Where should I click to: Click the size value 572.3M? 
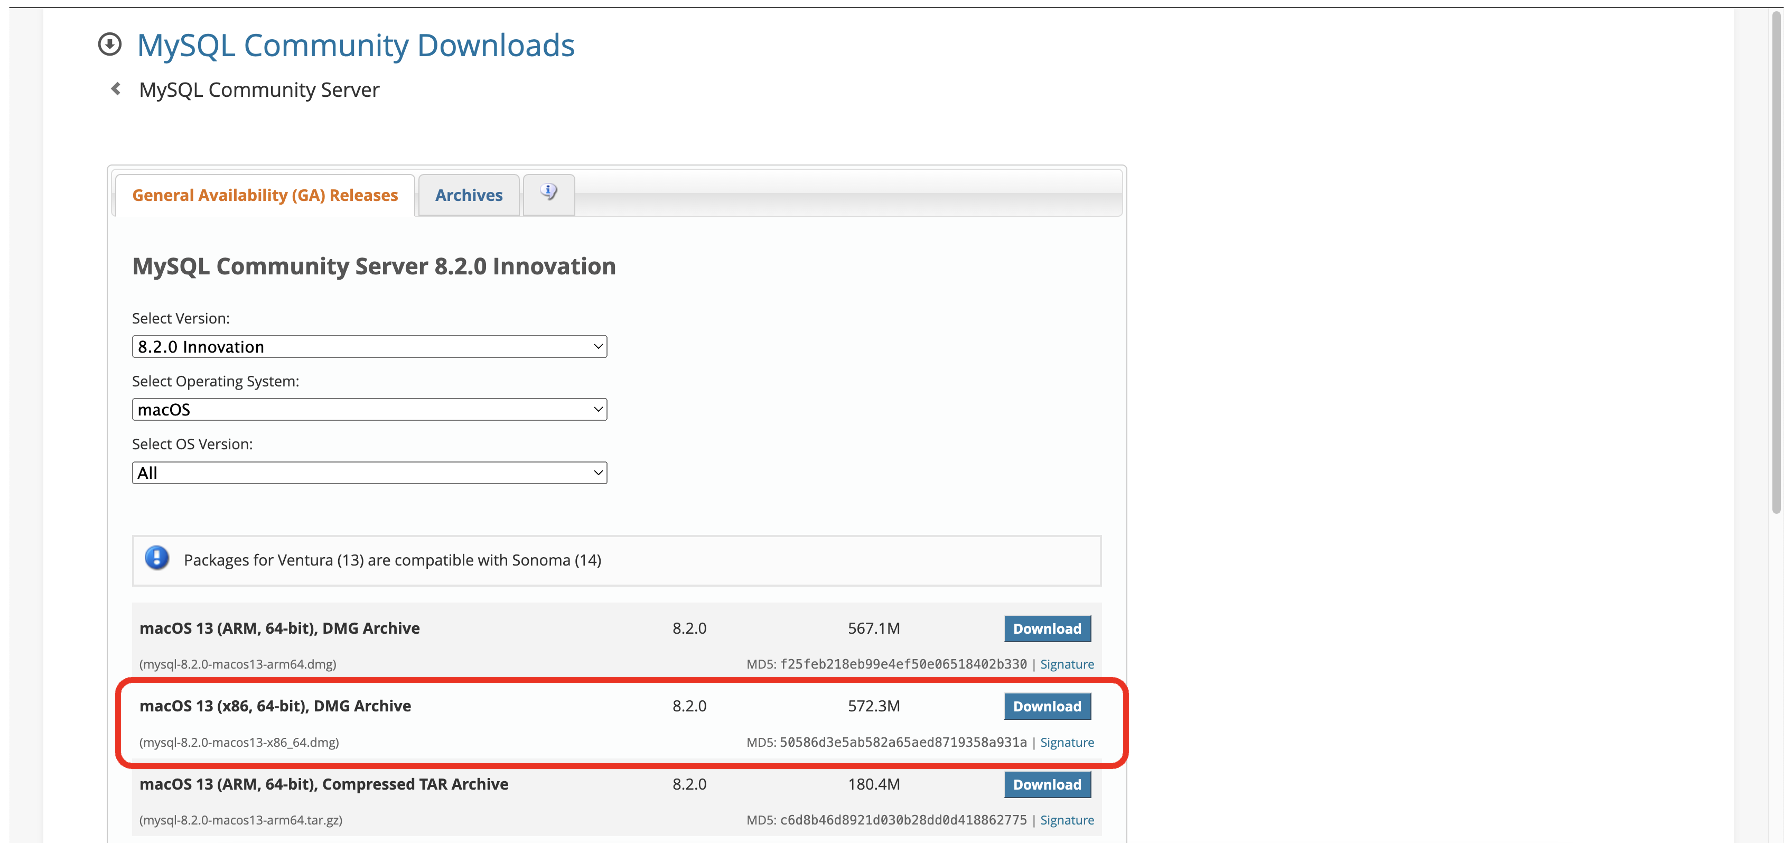pyautogui.click(x=874, y=706)
